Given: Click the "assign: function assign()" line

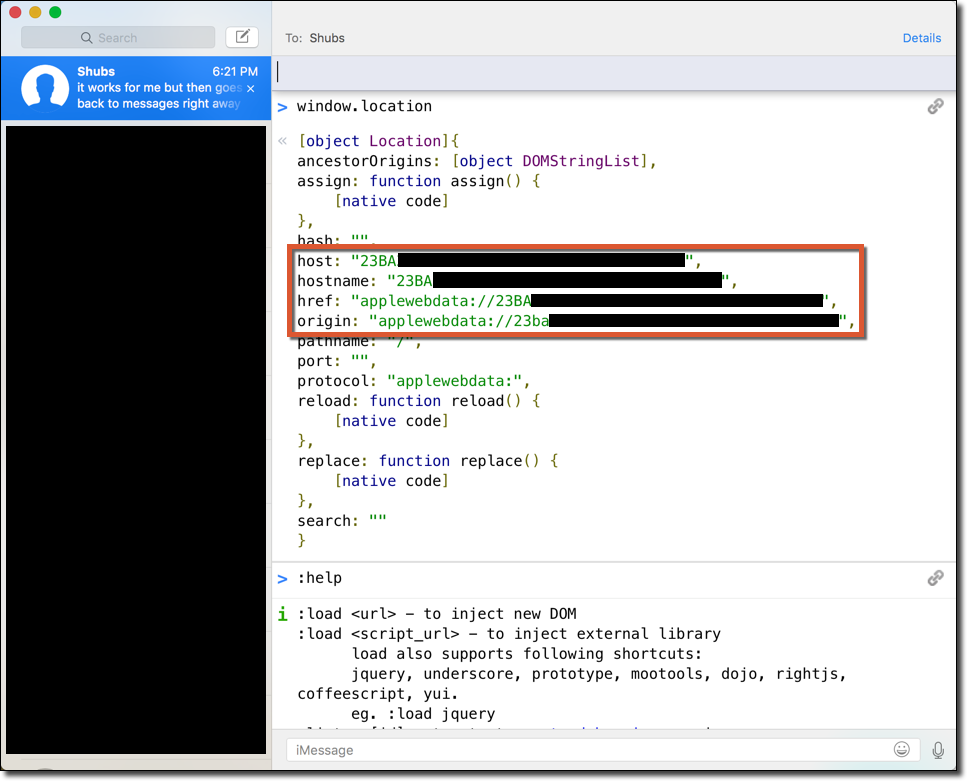Looking at the screenshot, I should point(419,181).
